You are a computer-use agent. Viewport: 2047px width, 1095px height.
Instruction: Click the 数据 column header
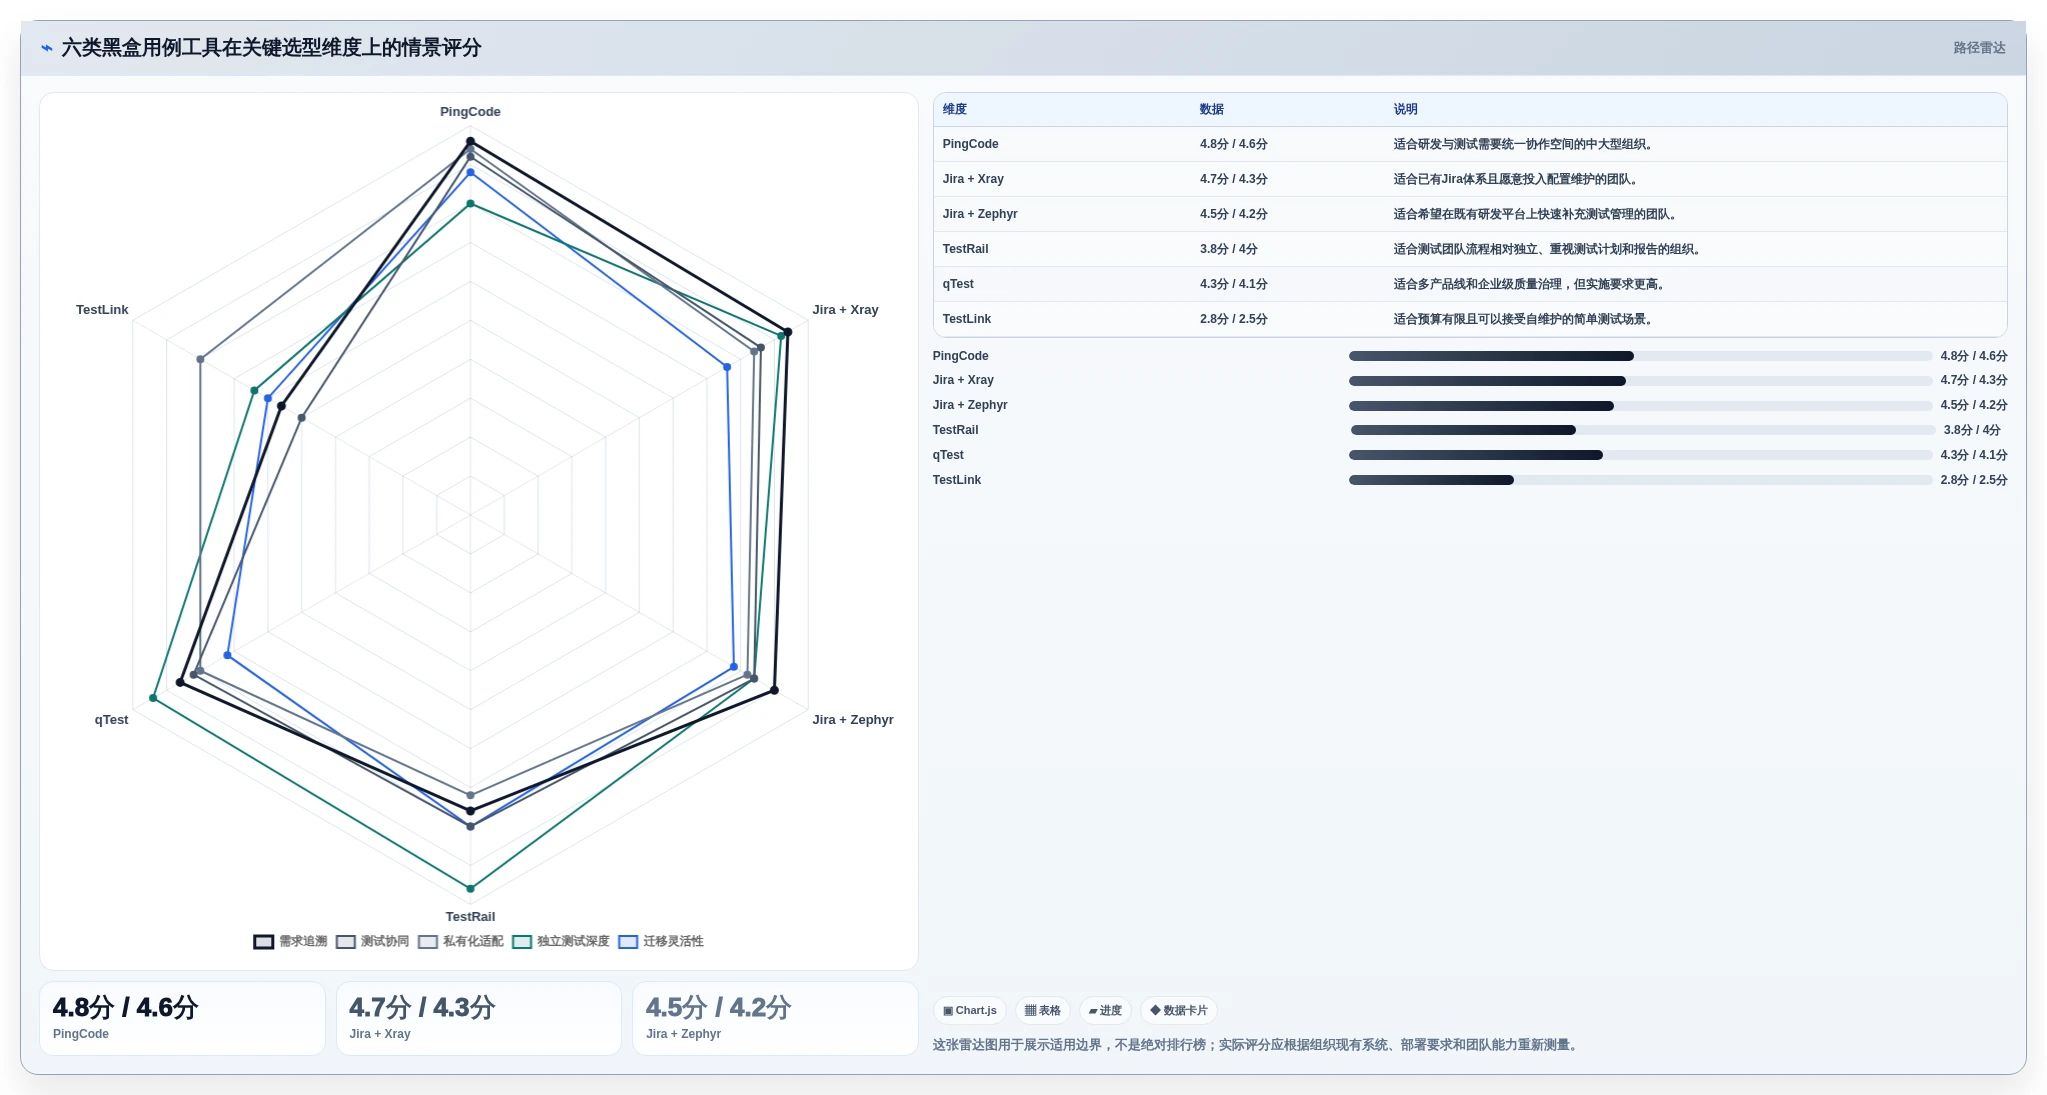(1212, 109)
